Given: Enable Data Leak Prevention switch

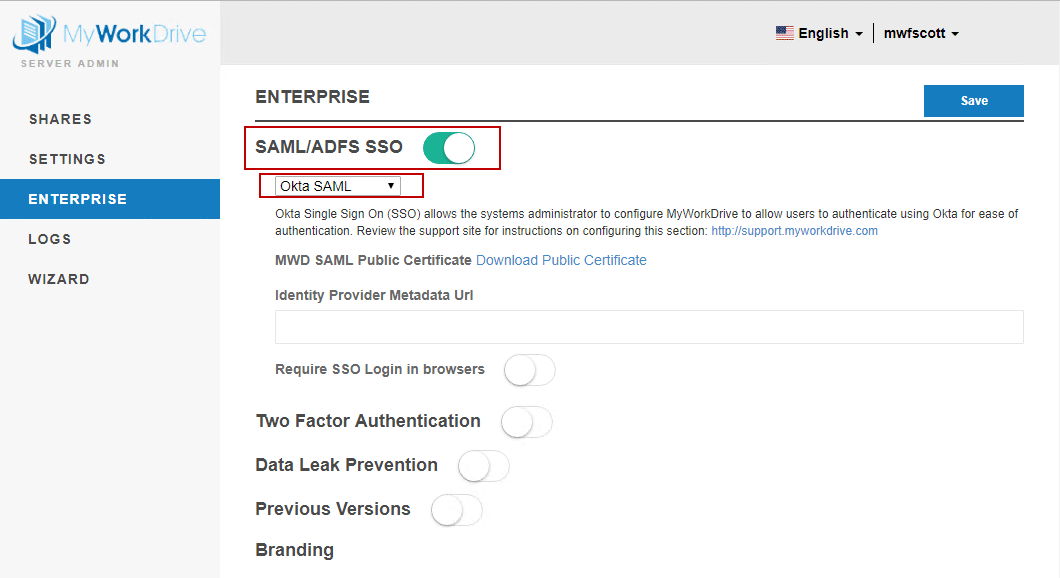Looking at the screenshot, I should click(483, 466).
